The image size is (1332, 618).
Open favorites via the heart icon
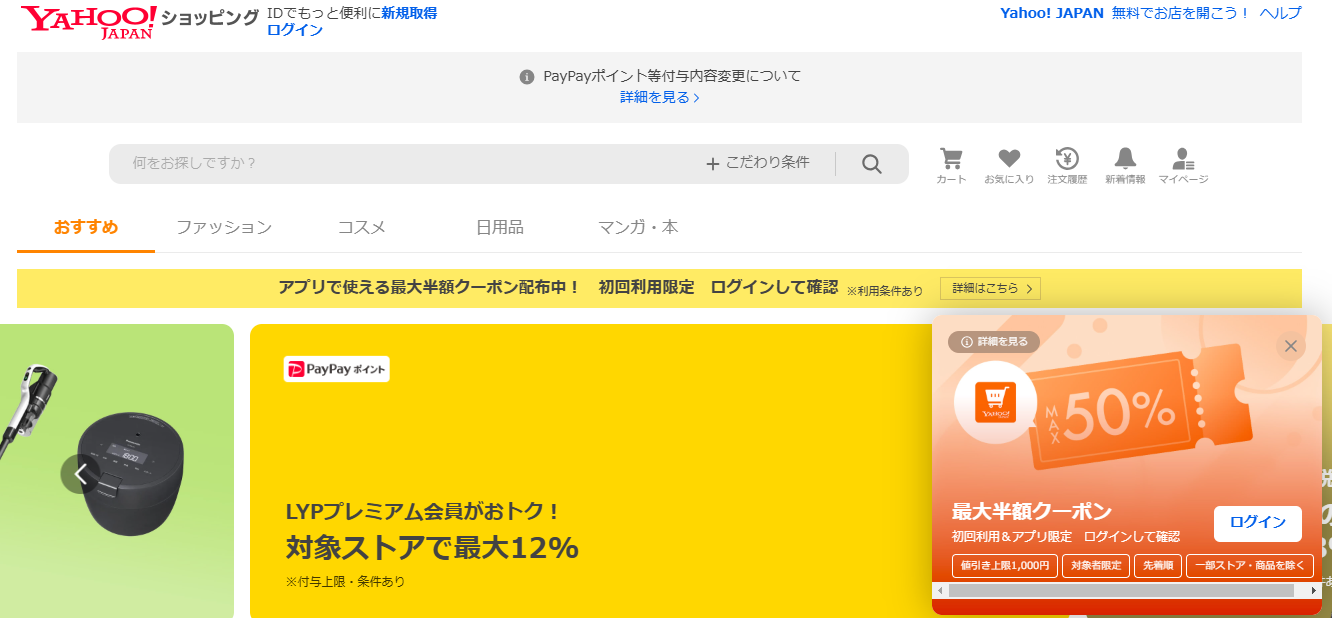click(x=1009, y=164)
